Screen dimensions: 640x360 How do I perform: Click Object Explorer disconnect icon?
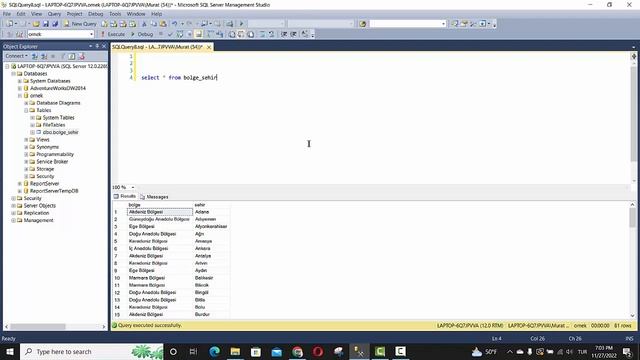point(44,56)
